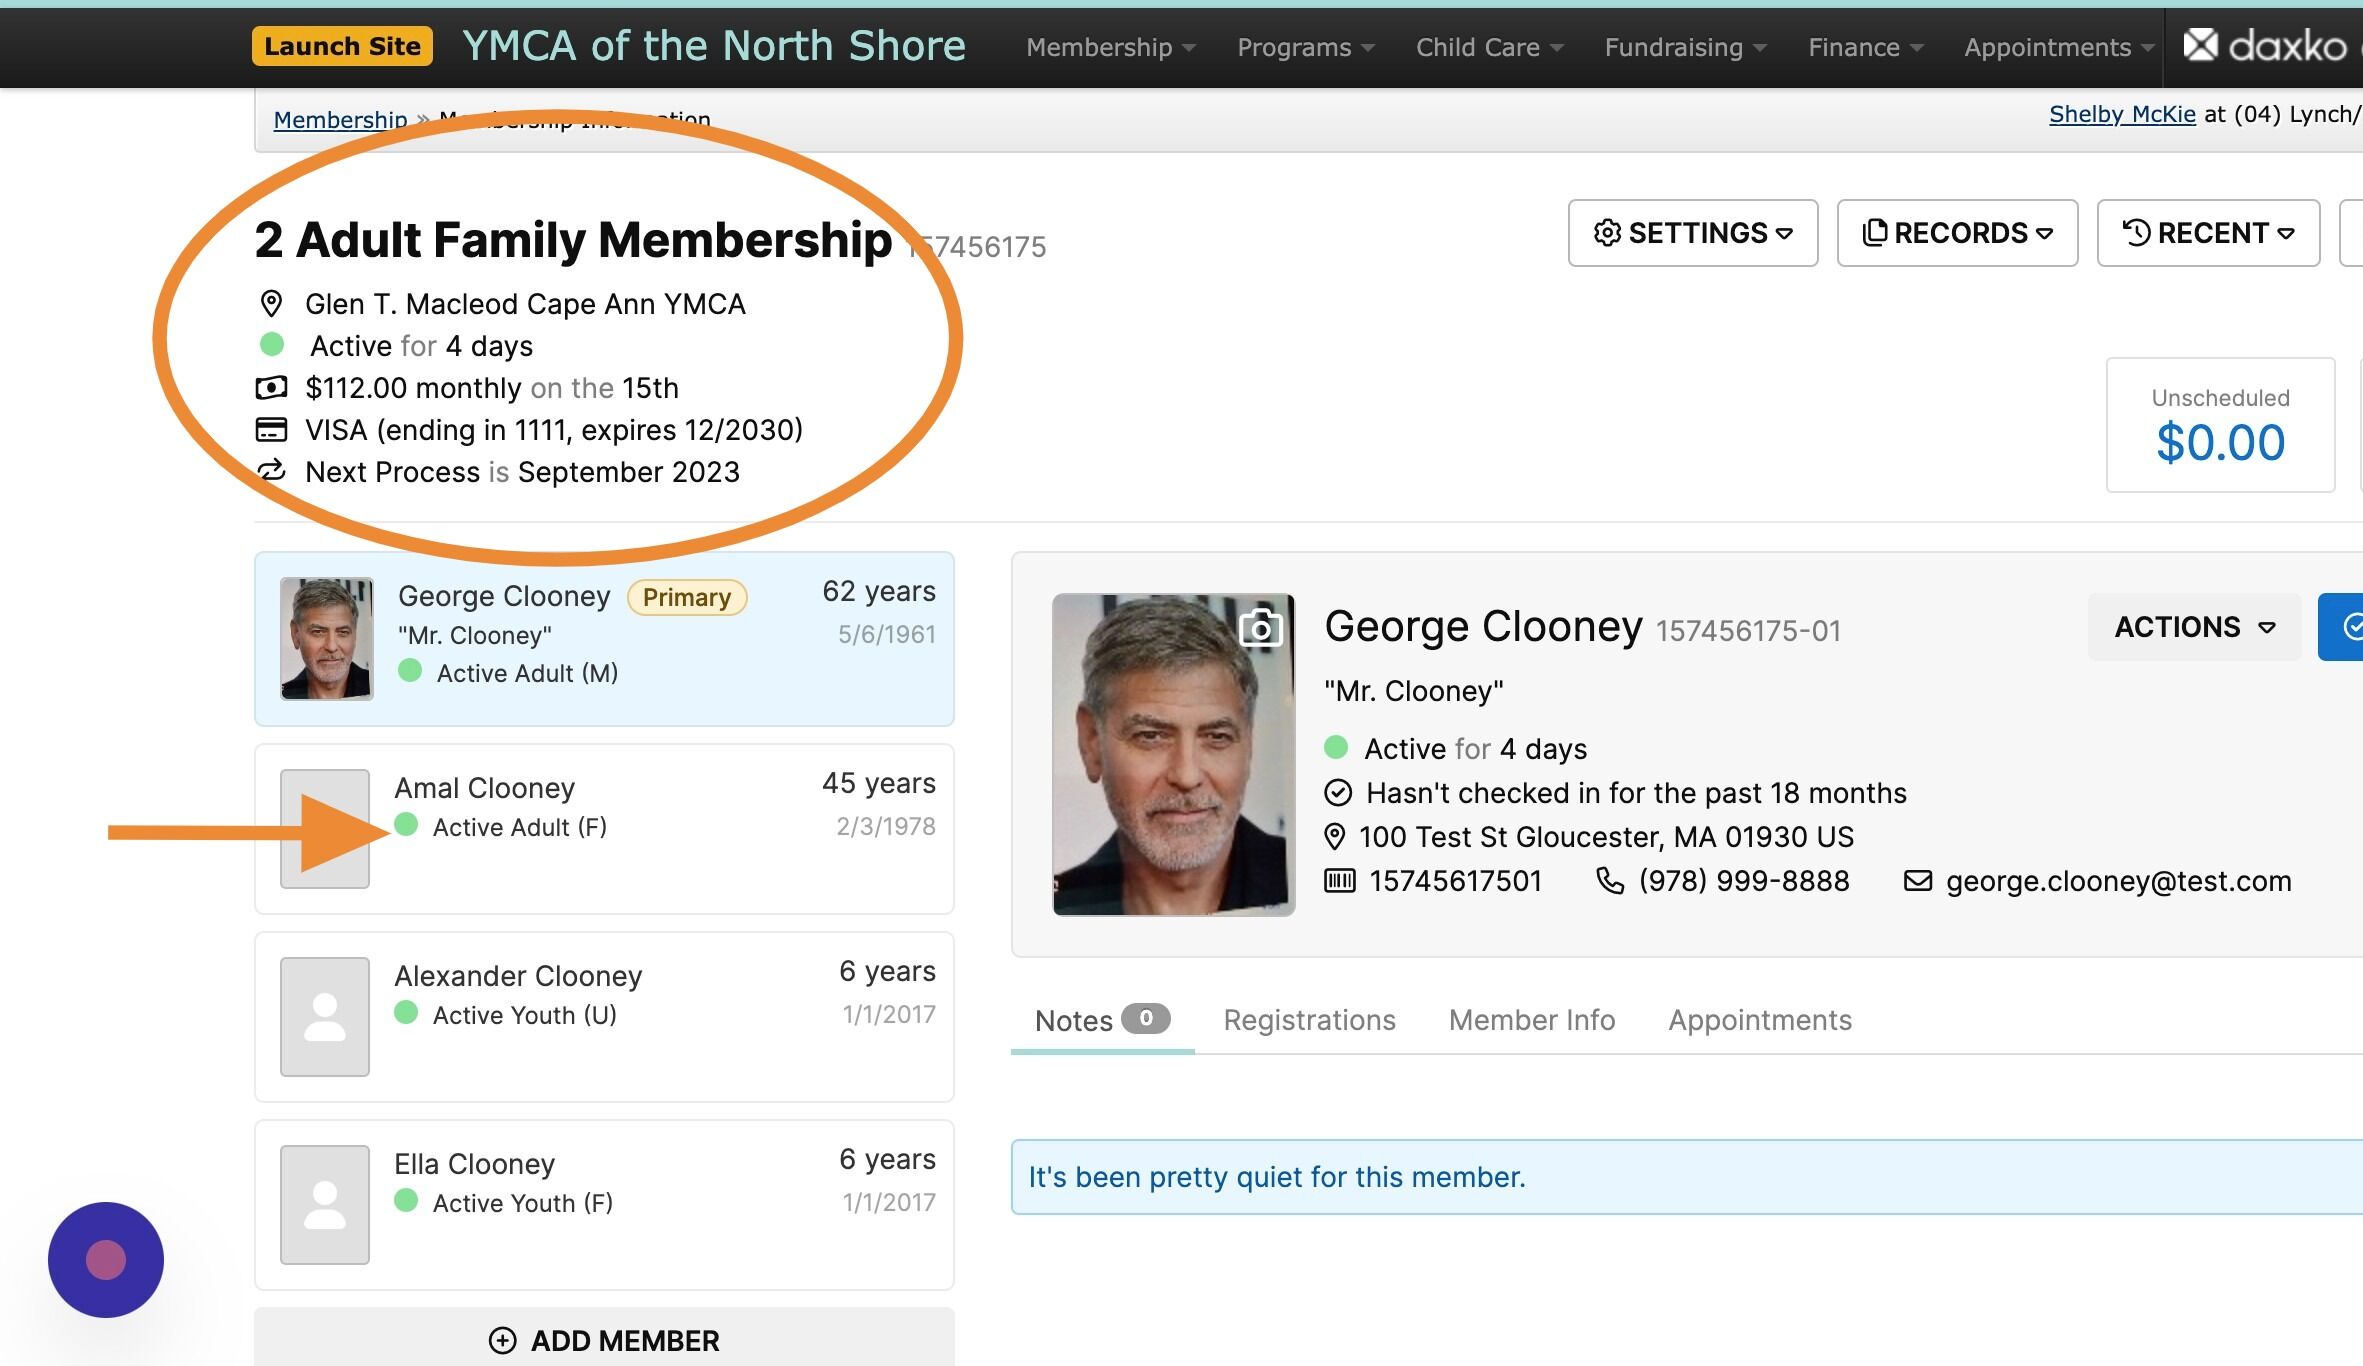Click the green dot beside Active for 4 days in profile
Image resolution: width=2363 pixels, height=1366 pixels.
1336,746
